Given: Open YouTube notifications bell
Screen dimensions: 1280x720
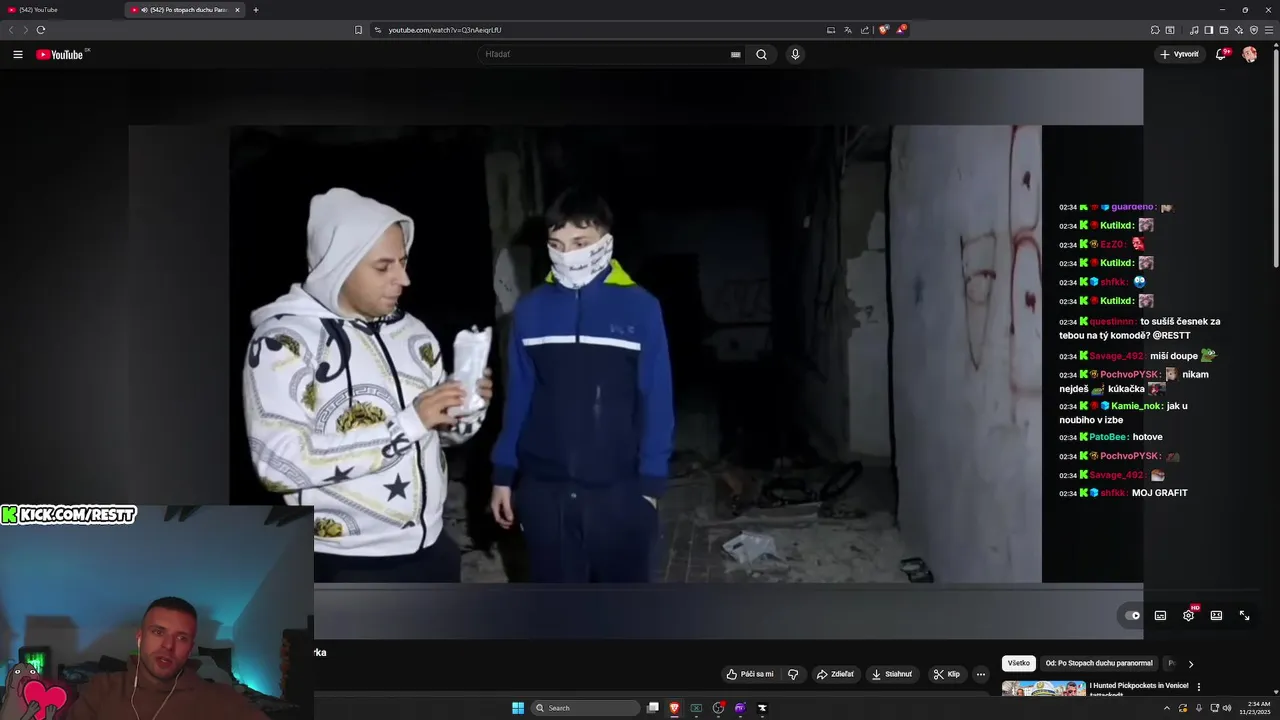Looking at the screenshot, I should coord(1221,55).
